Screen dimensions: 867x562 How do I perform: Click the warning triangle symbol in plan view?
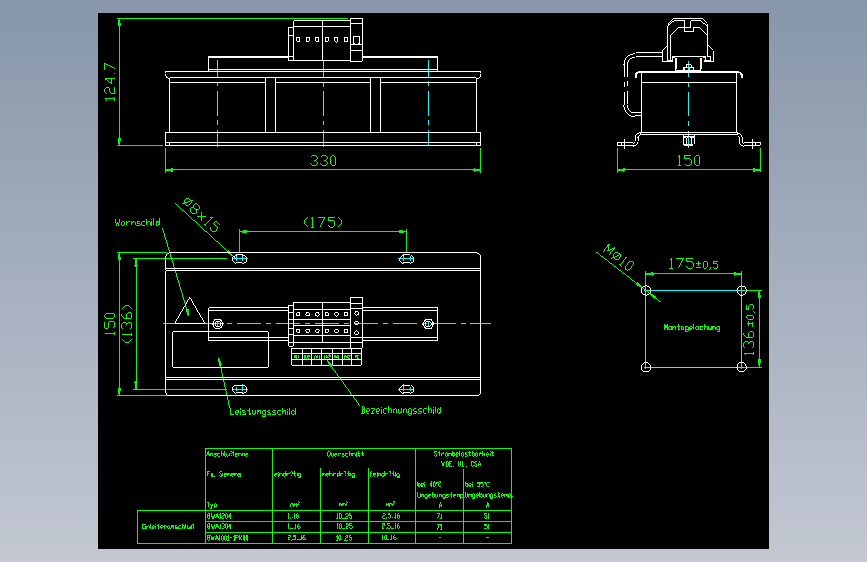pyautogui.click(x=190, y=311)
